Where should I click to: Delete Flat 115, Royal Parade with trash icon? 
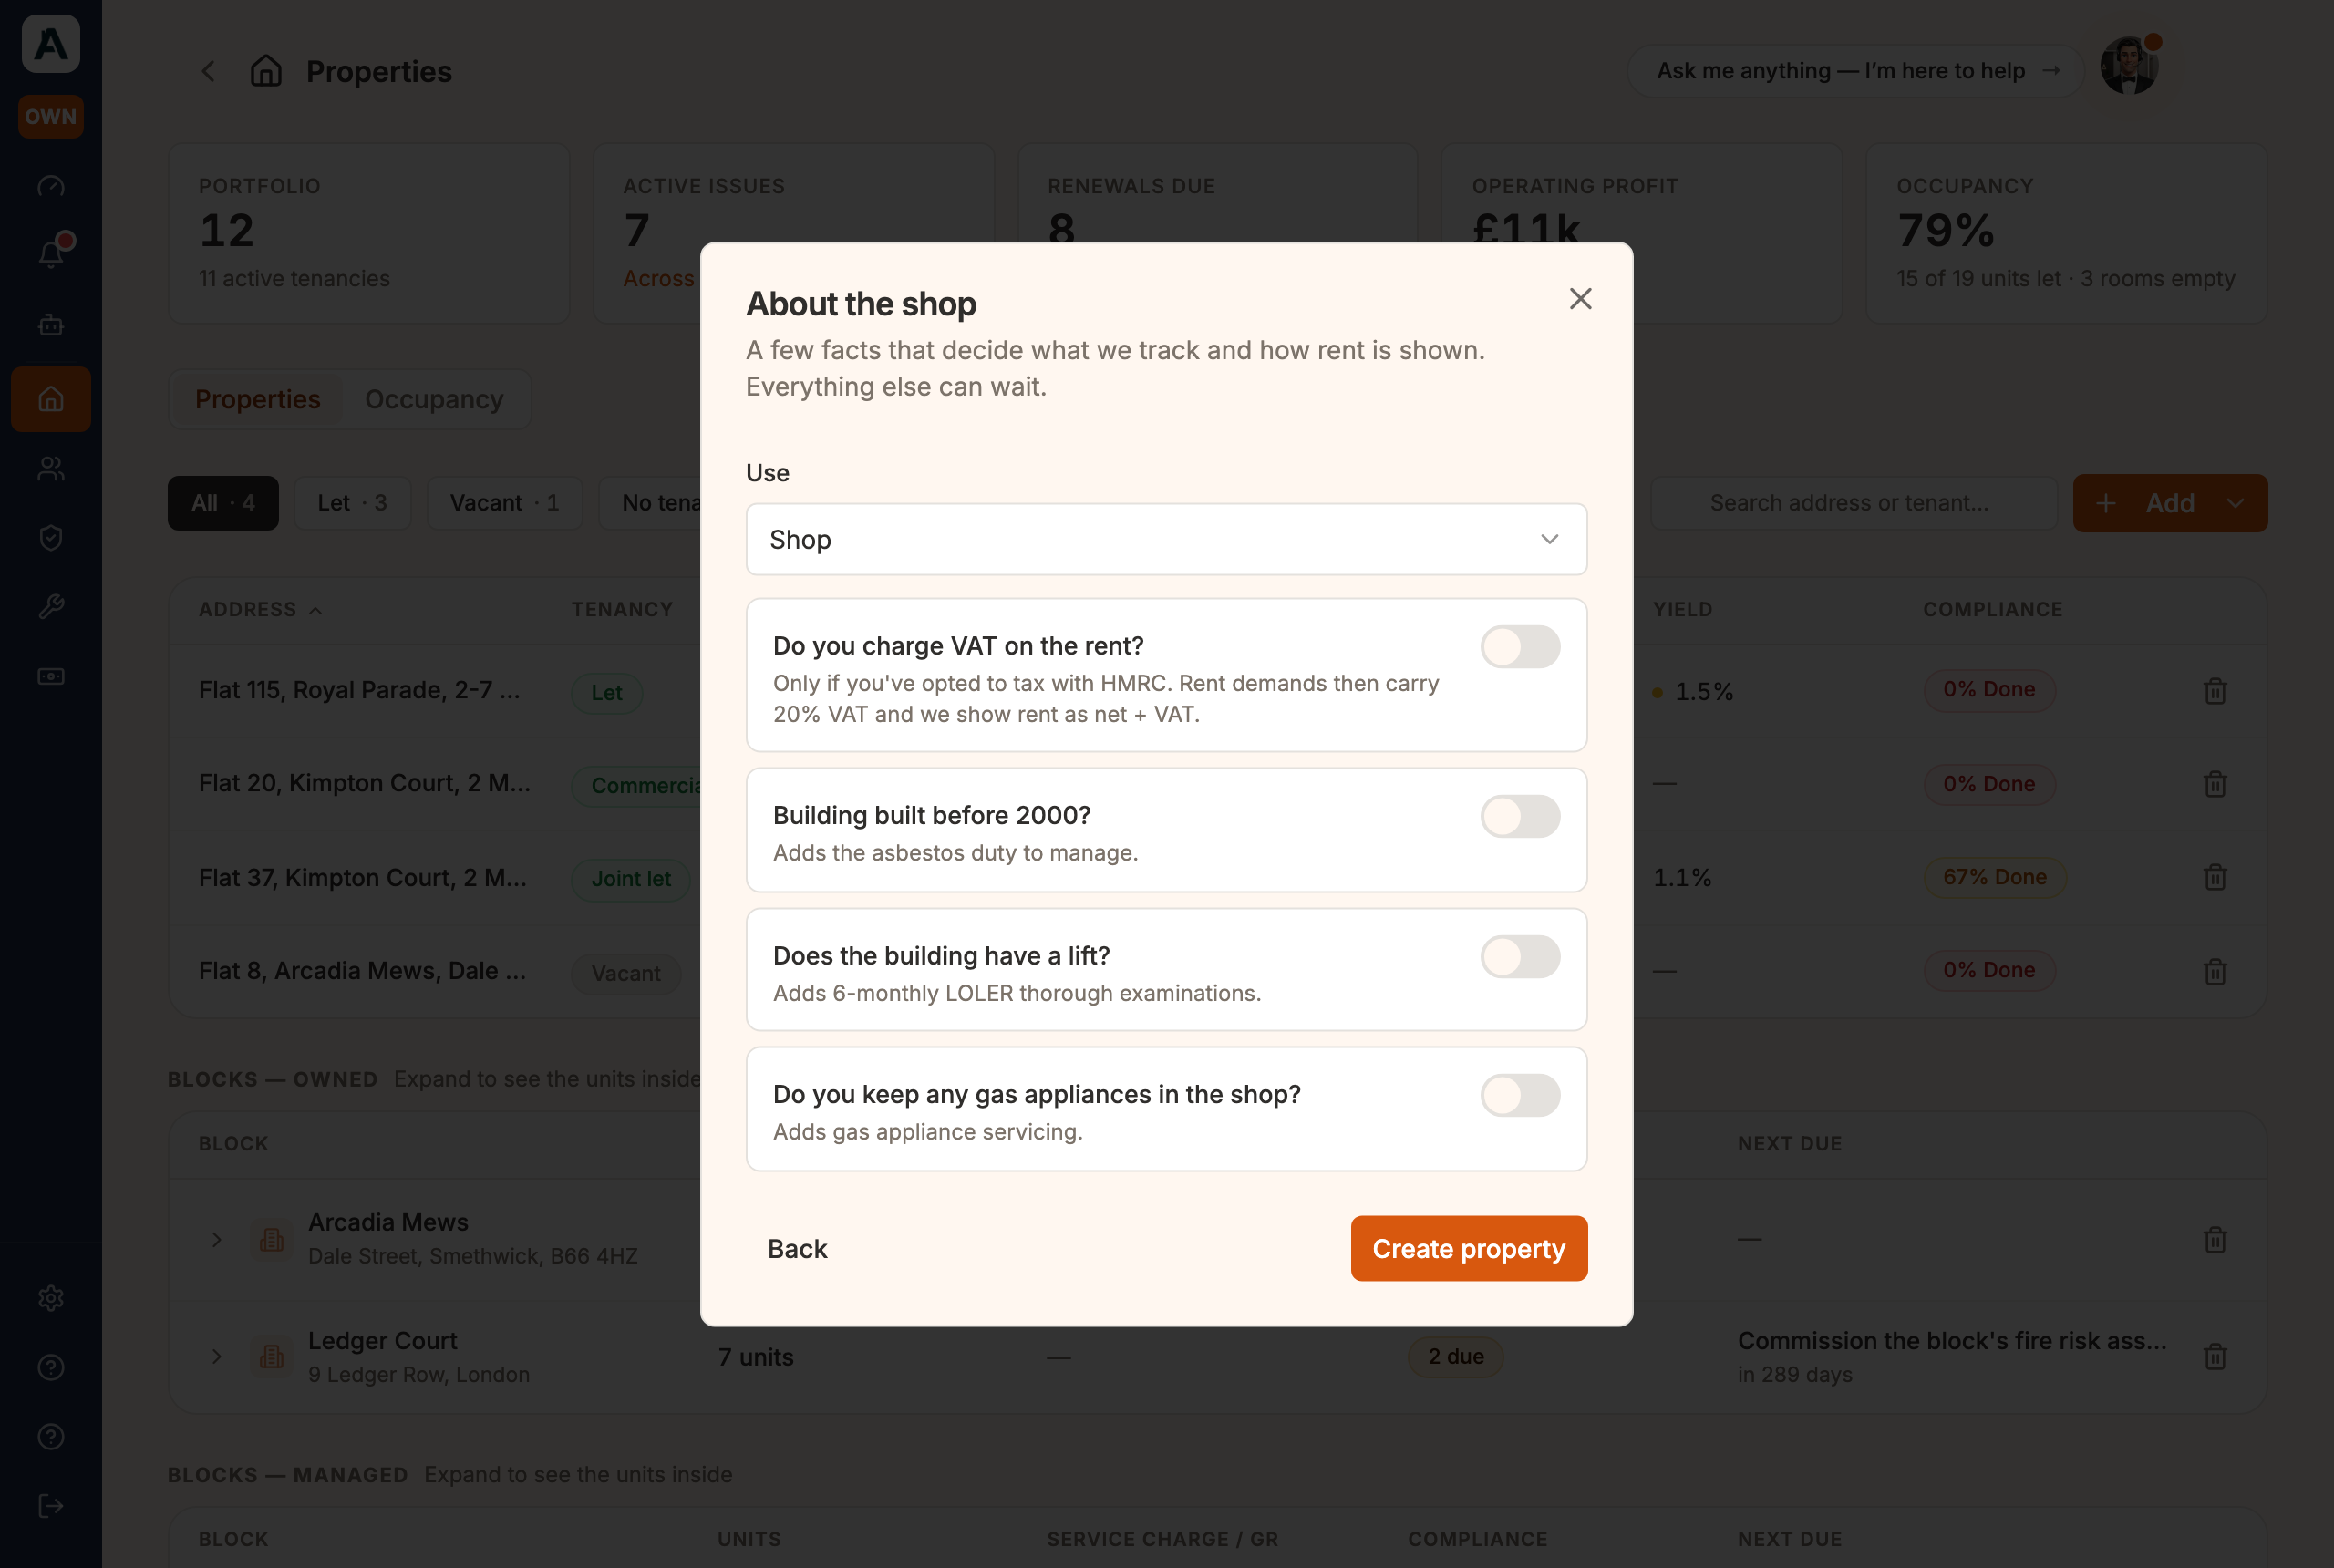[2215, 691]
